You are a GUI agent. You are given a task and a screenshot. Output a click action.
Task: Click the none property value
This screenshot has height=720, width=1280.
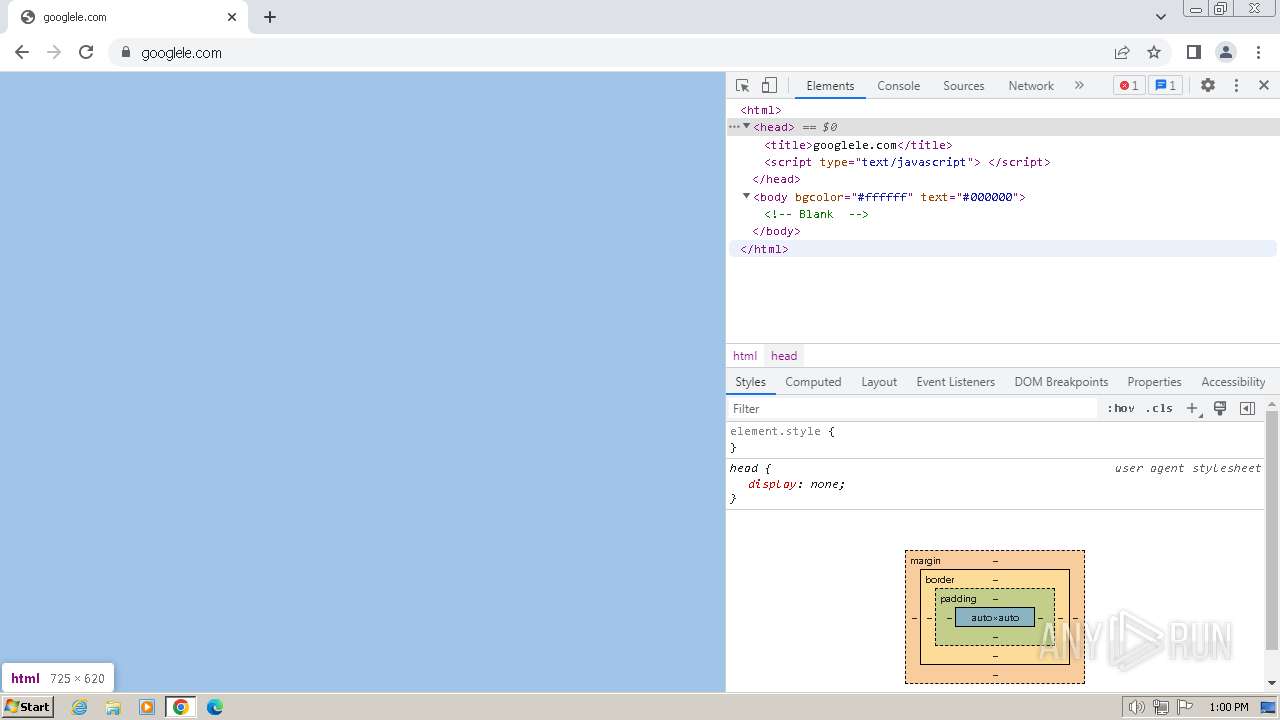pos(824,484)
